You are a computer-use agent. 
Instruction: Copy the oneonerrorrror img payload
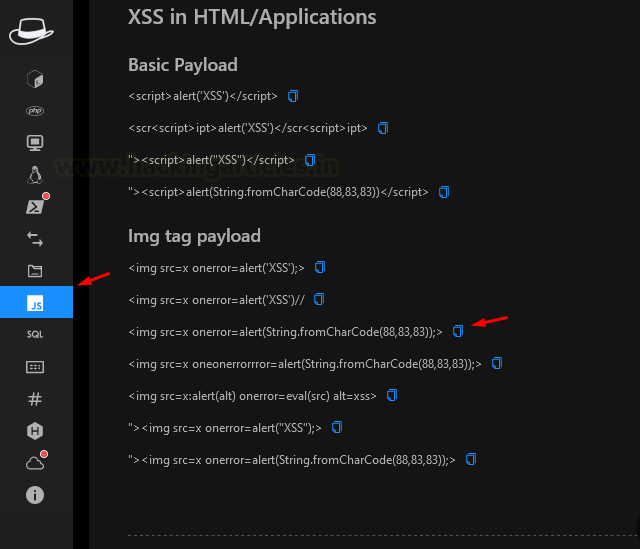coord(496,363)
